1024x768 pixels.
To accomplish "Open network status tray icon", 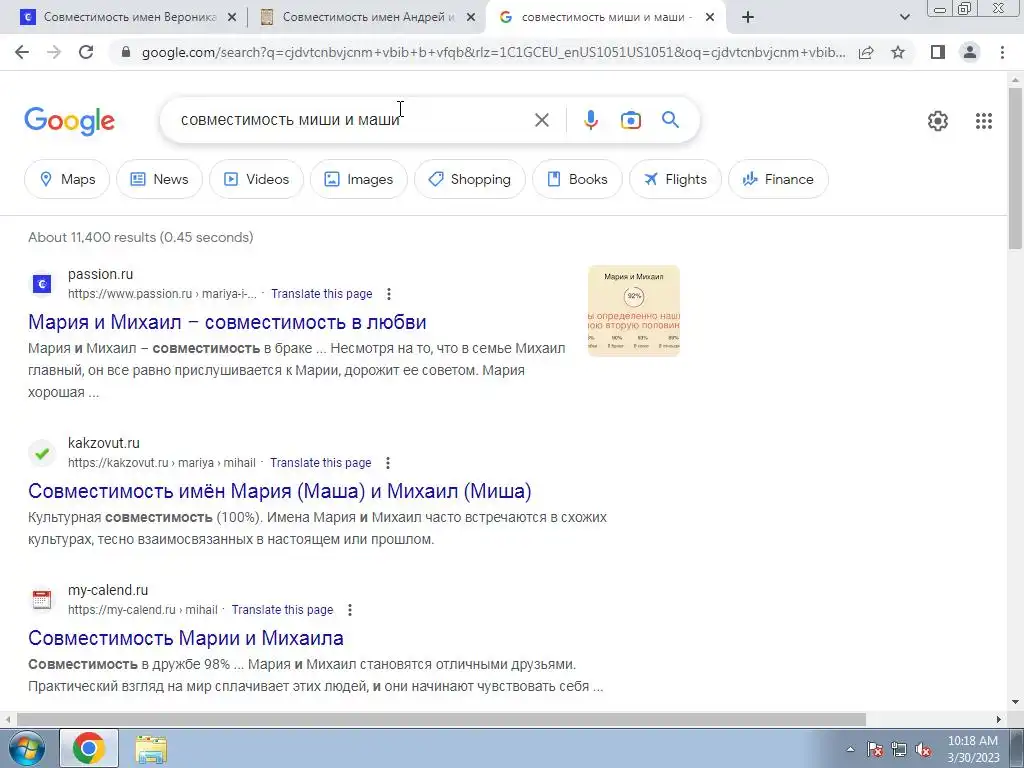I will [899, 750].
